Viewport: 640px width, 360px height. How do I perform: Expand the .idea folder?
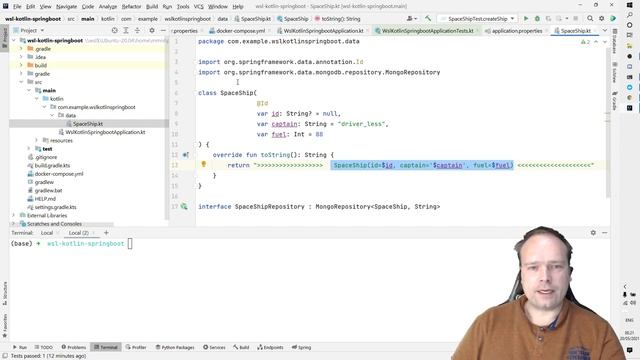[21, 57]
